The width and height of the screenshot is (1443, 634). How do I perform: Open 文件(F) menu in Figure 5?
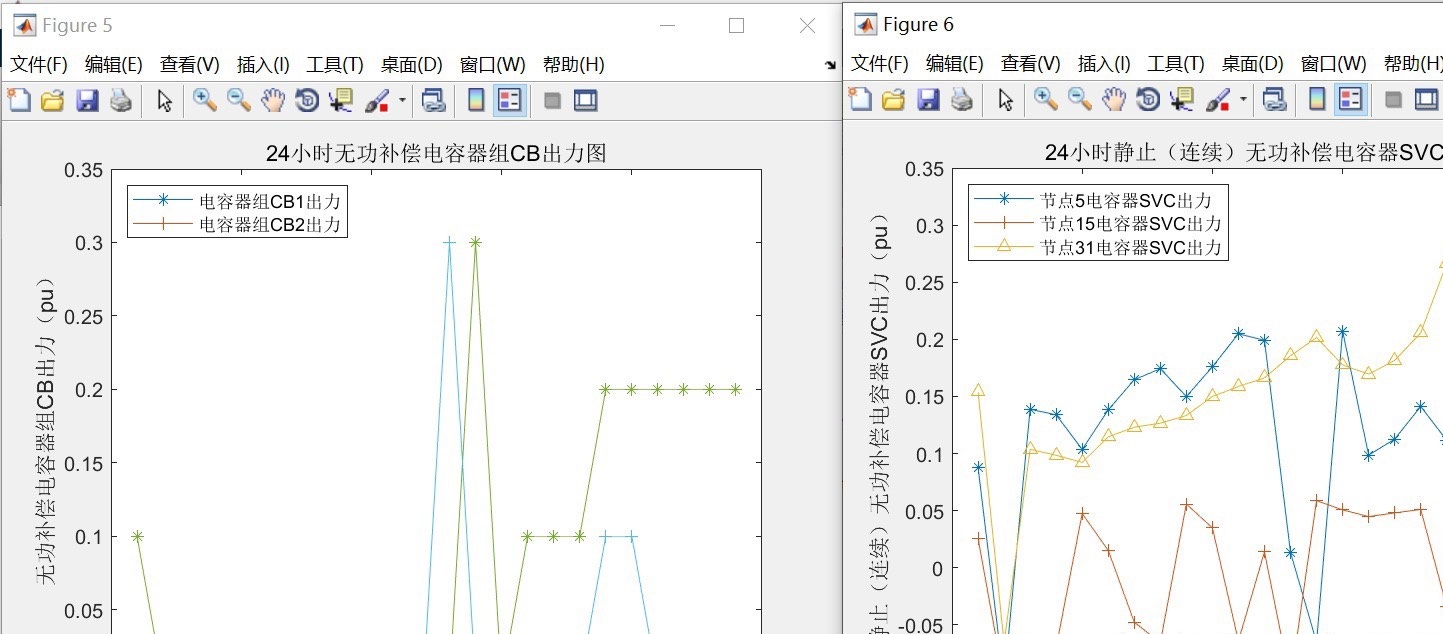[x=39, y=65]
